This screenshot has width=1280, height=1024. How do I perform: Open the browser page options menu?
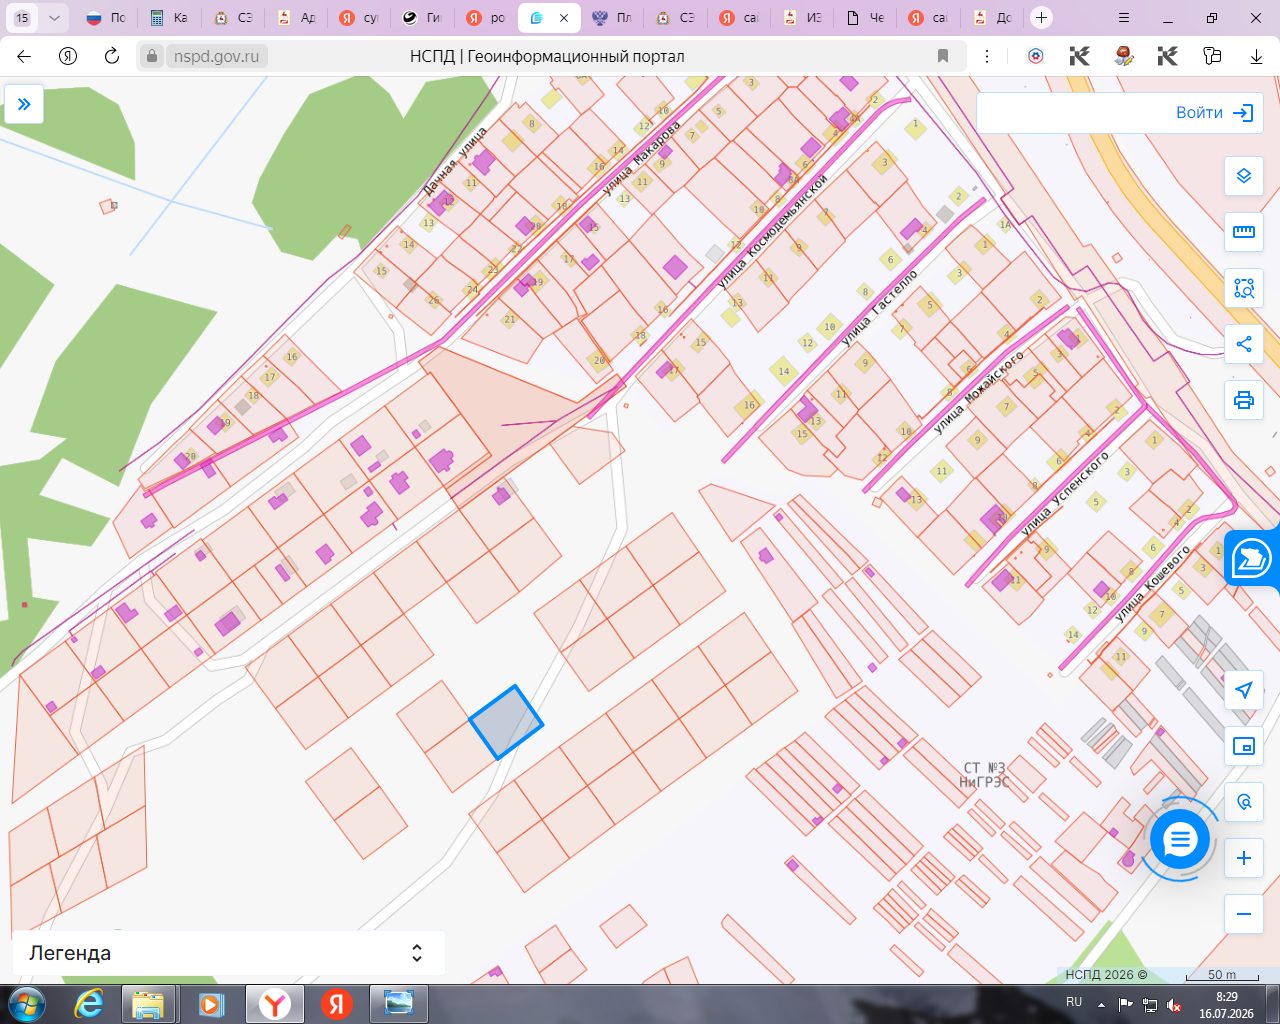pos(987,56)
